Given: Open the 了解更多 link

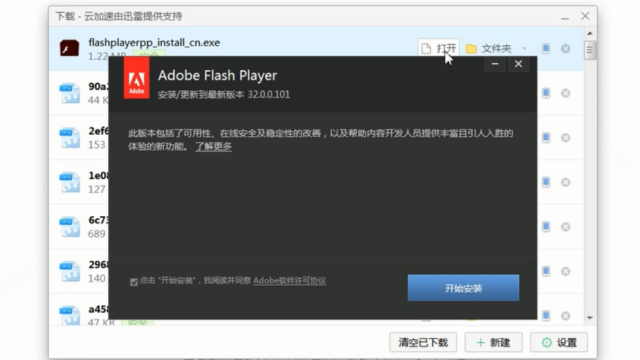Looking at the screenshot, I should (213, 146).
